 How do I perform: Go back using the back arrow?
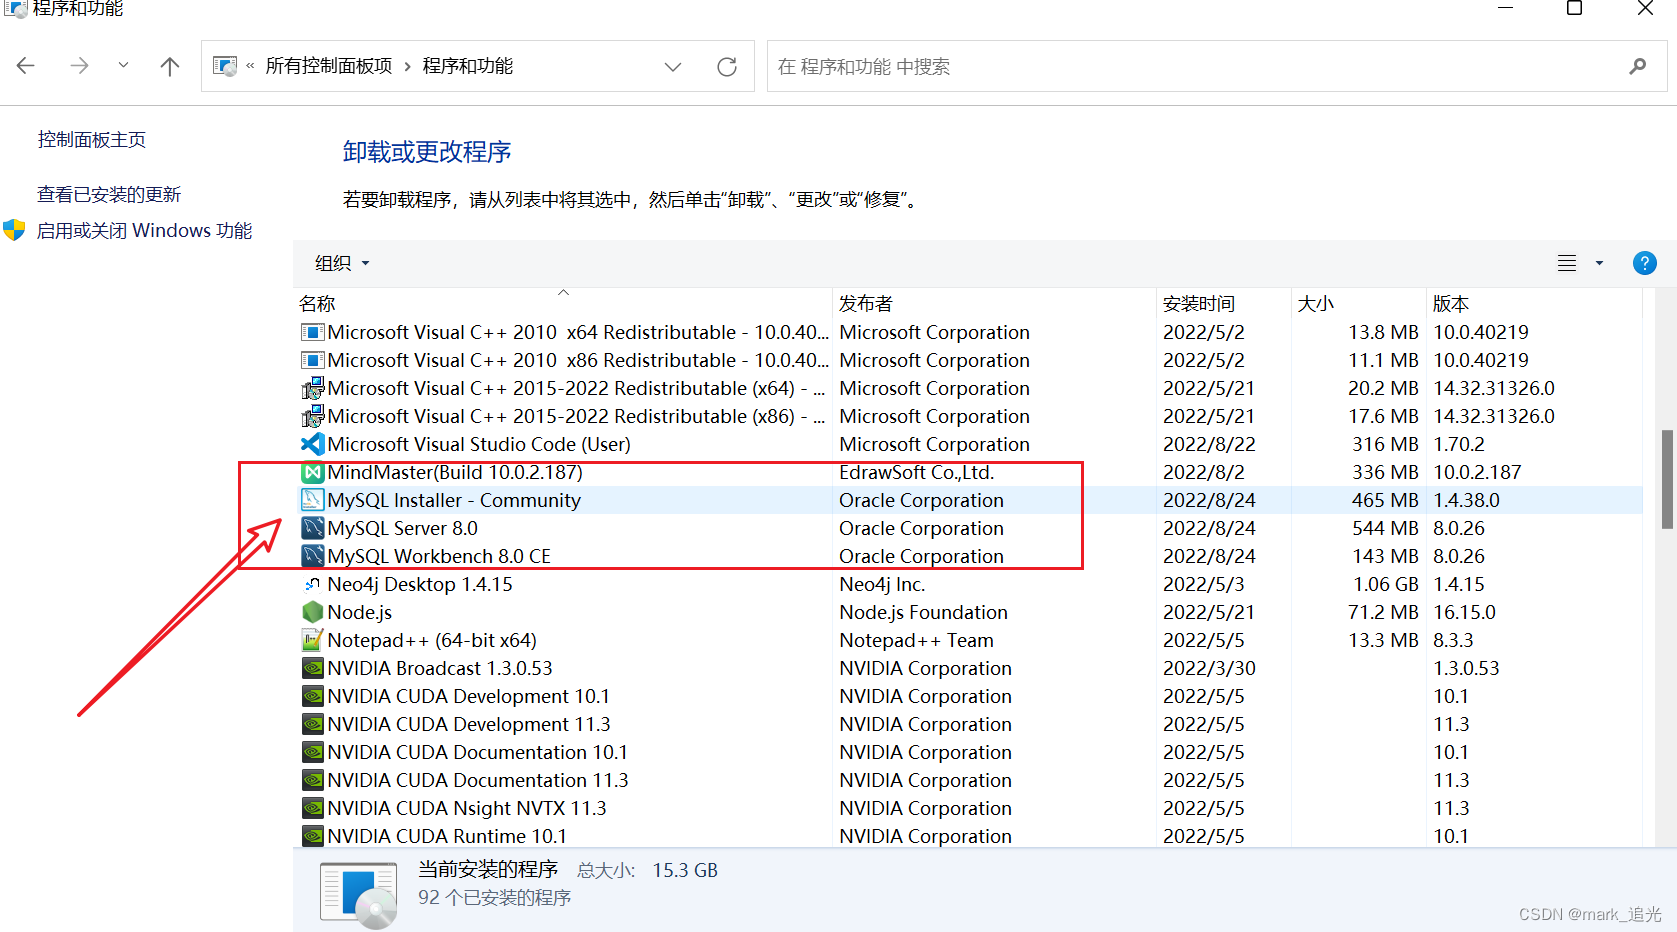(26, 66)
